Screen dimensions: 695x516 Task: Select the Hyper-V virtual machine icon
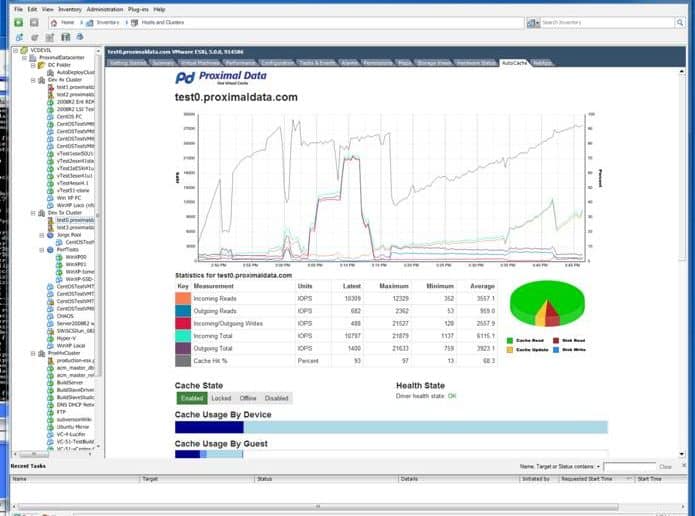50,338
